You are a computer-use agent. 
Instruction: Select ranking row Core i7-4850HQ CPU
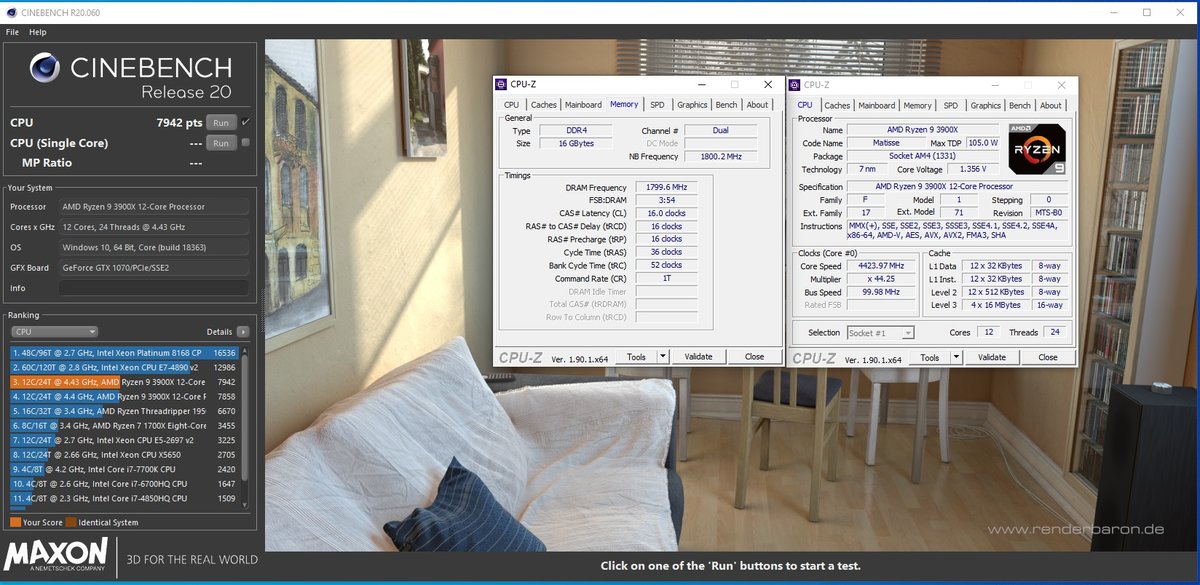click(x=124, y=498)
